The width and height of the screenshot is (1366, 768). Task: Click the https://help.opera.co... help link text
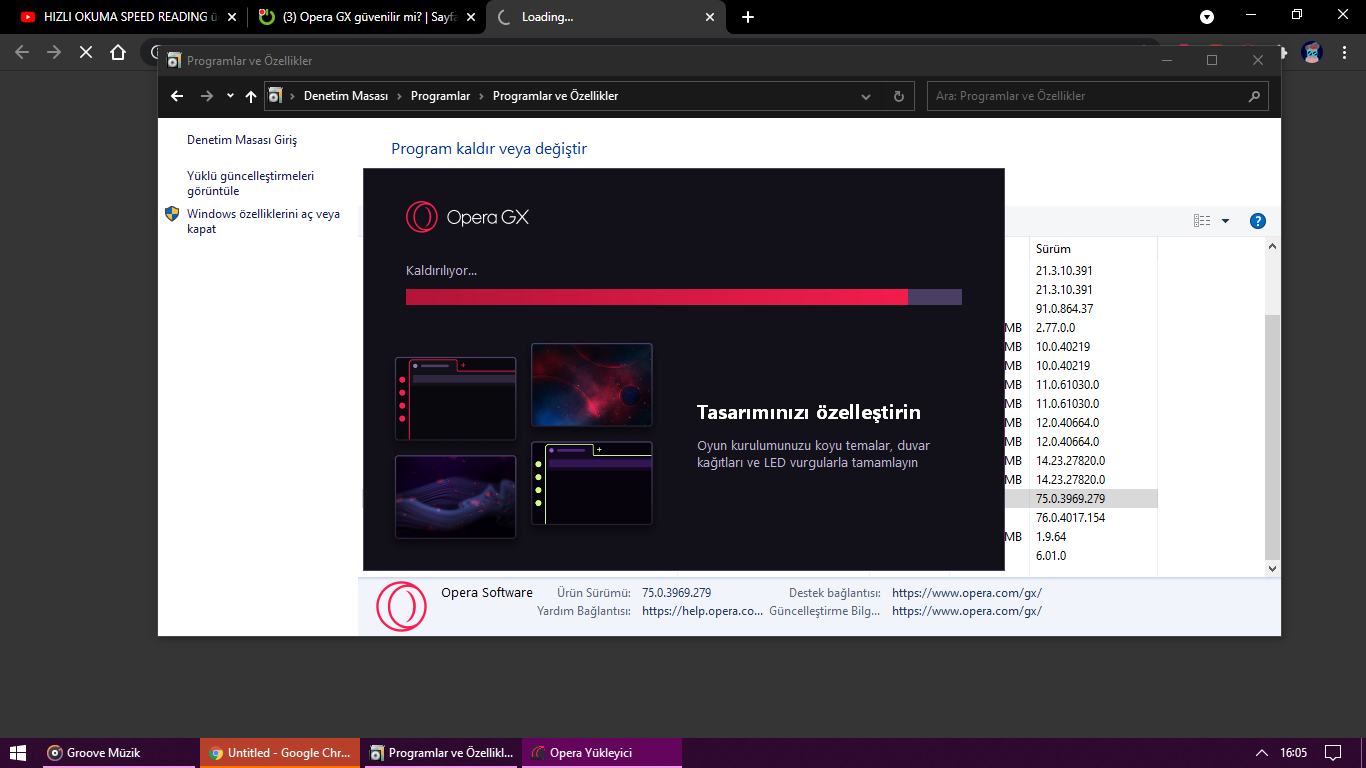click(702, 611)
